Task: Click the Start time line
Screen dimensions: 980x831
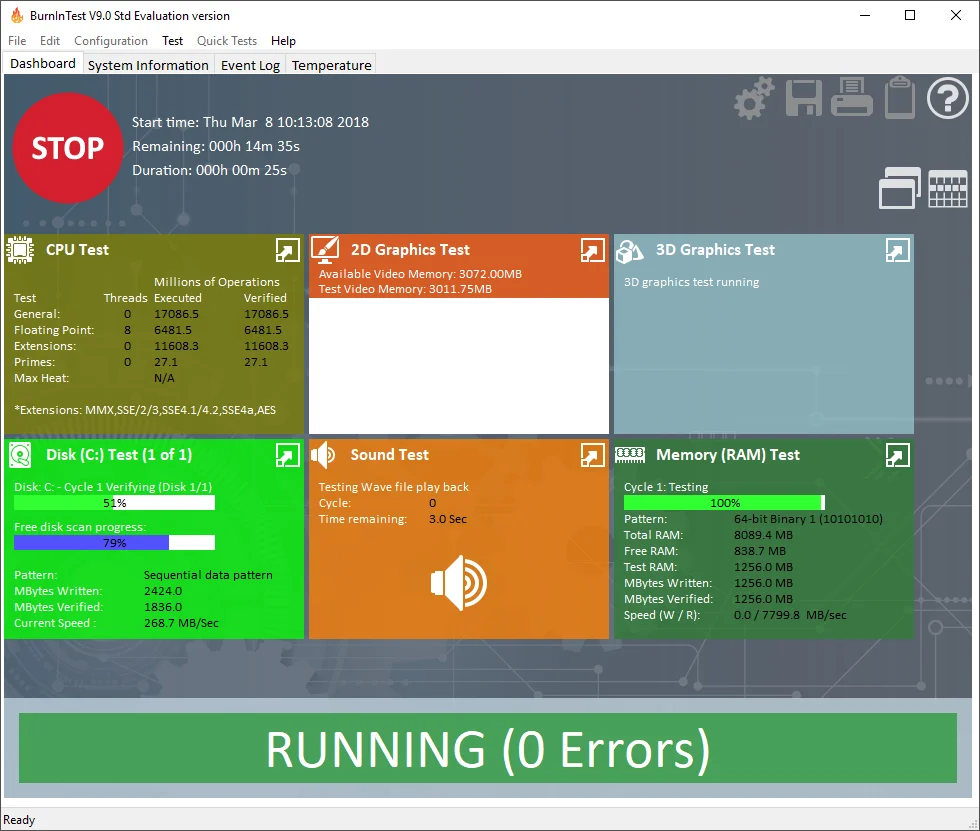Action: coord(250,122)
